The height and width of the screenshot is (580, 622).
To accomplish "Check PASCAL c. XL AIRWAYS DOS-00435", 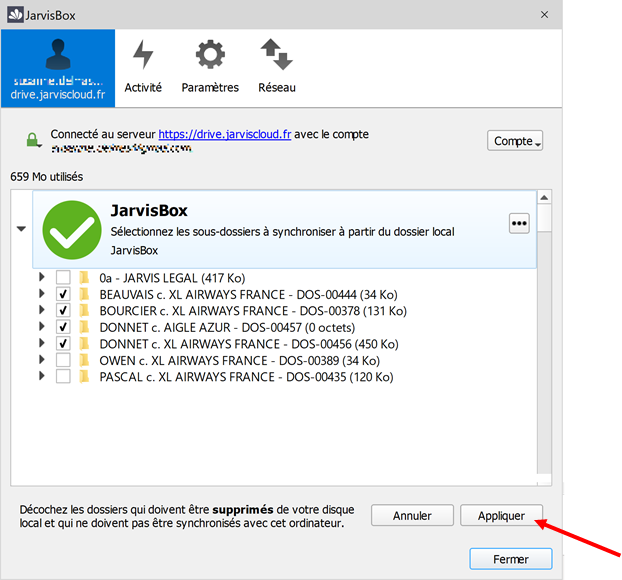I will click(x=63, y=376).
